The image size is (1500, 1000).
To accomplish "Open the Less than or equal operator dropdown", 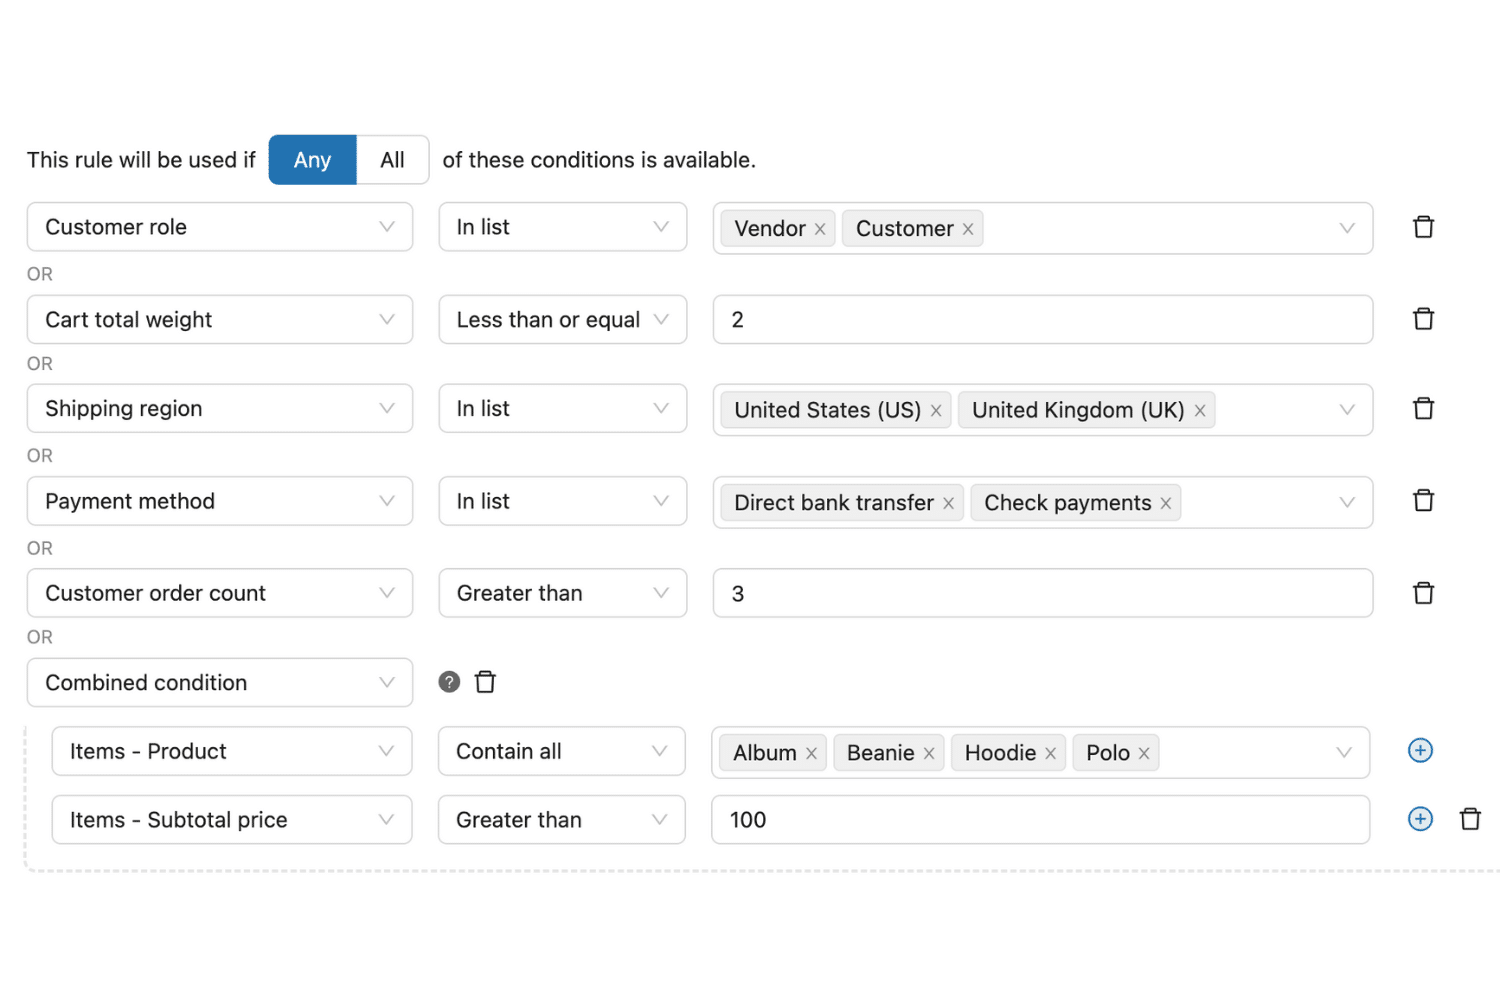I will 562,320.
